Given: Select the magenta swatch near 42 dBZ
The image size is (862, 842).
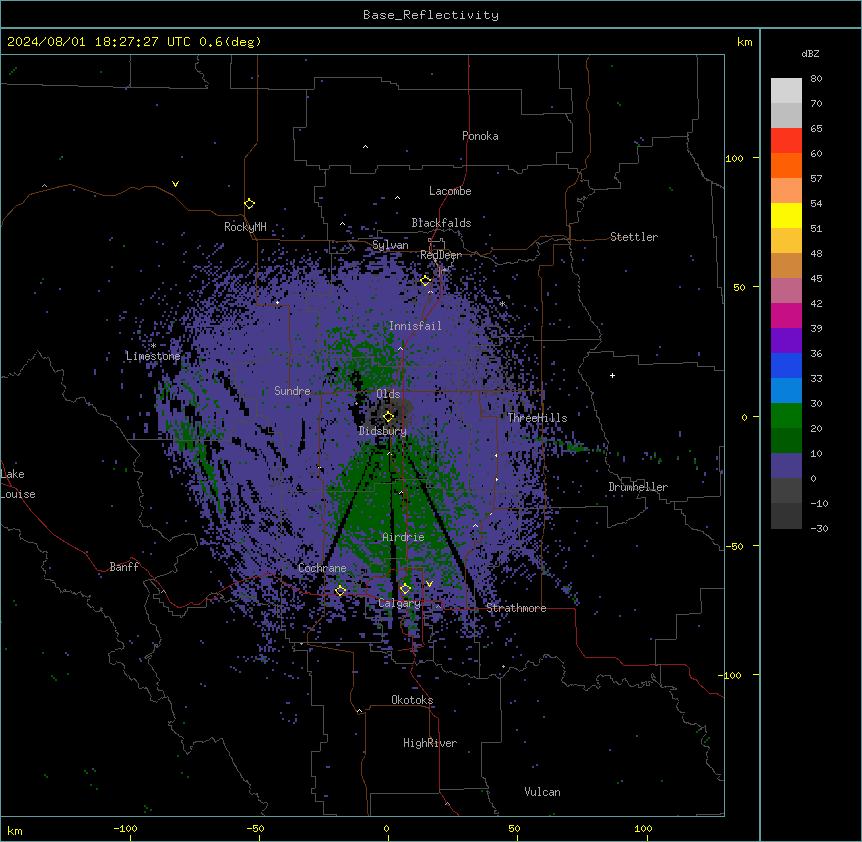Looking at the screenshot, I should (x=786, y=315).
